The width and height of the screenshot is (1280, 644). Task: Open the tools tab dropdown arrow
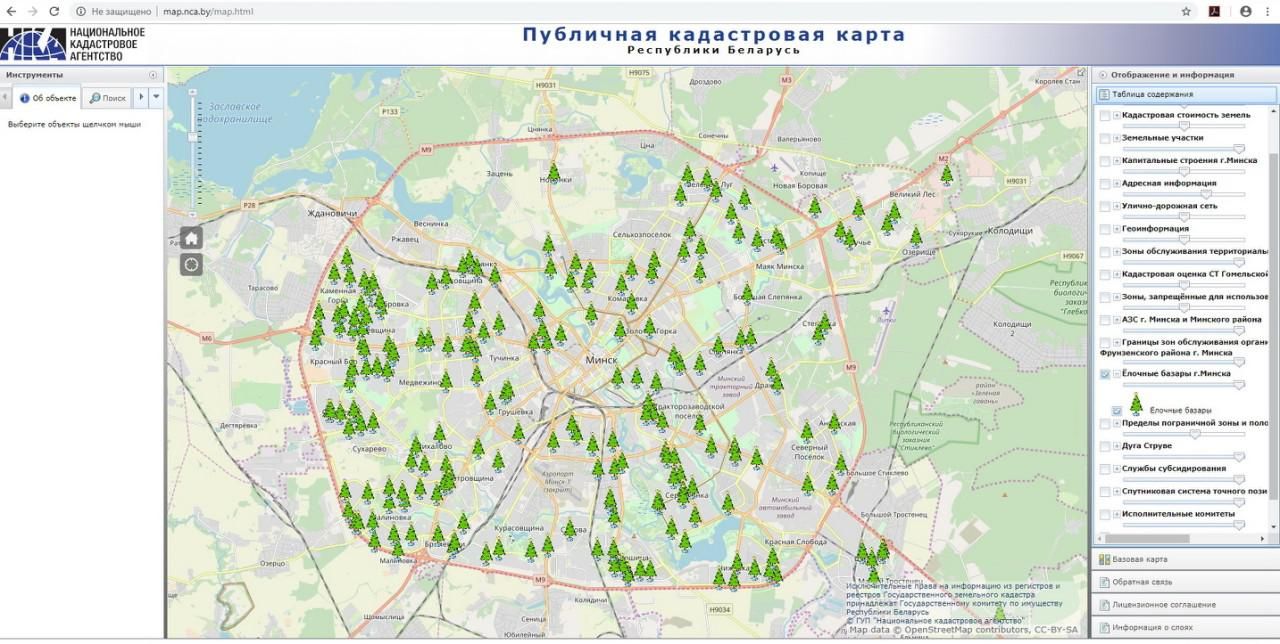pyautogui.click(x=156, y=97)
